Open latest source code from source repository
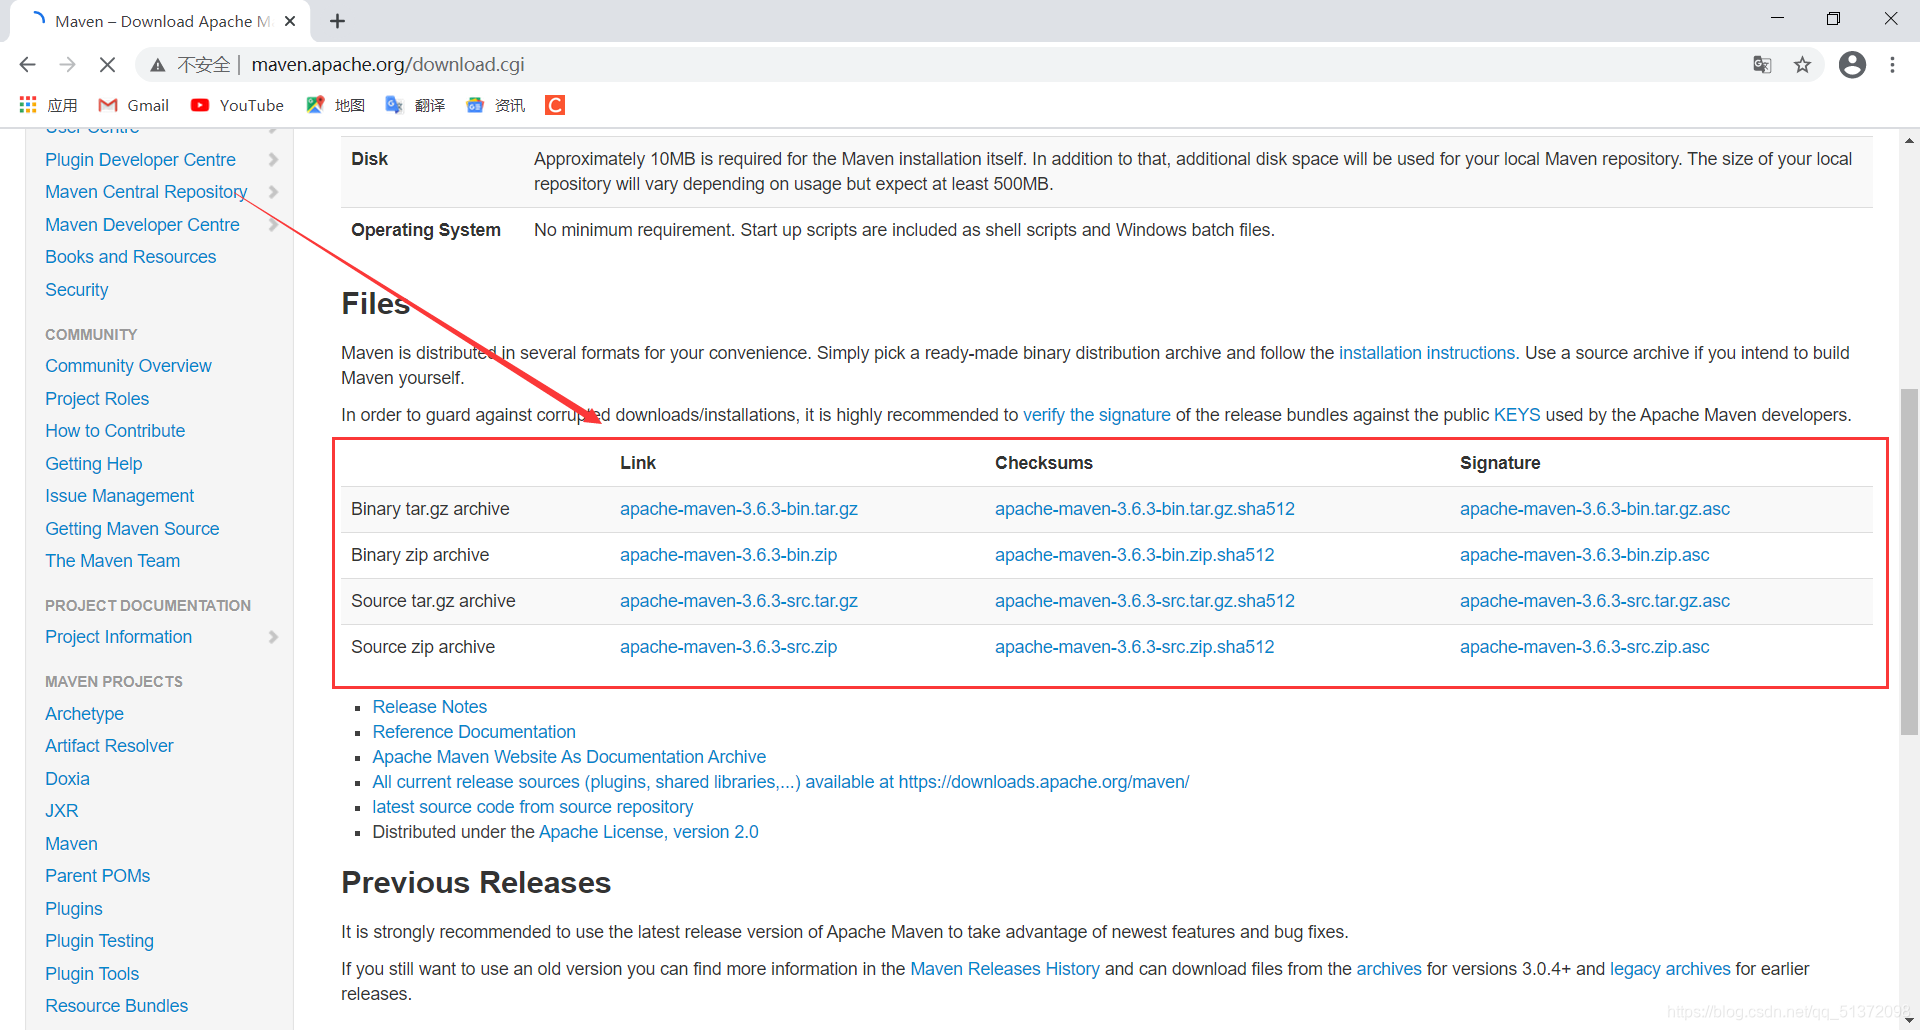Viewport: 1920px width, 1030px height. pos(532,807)
